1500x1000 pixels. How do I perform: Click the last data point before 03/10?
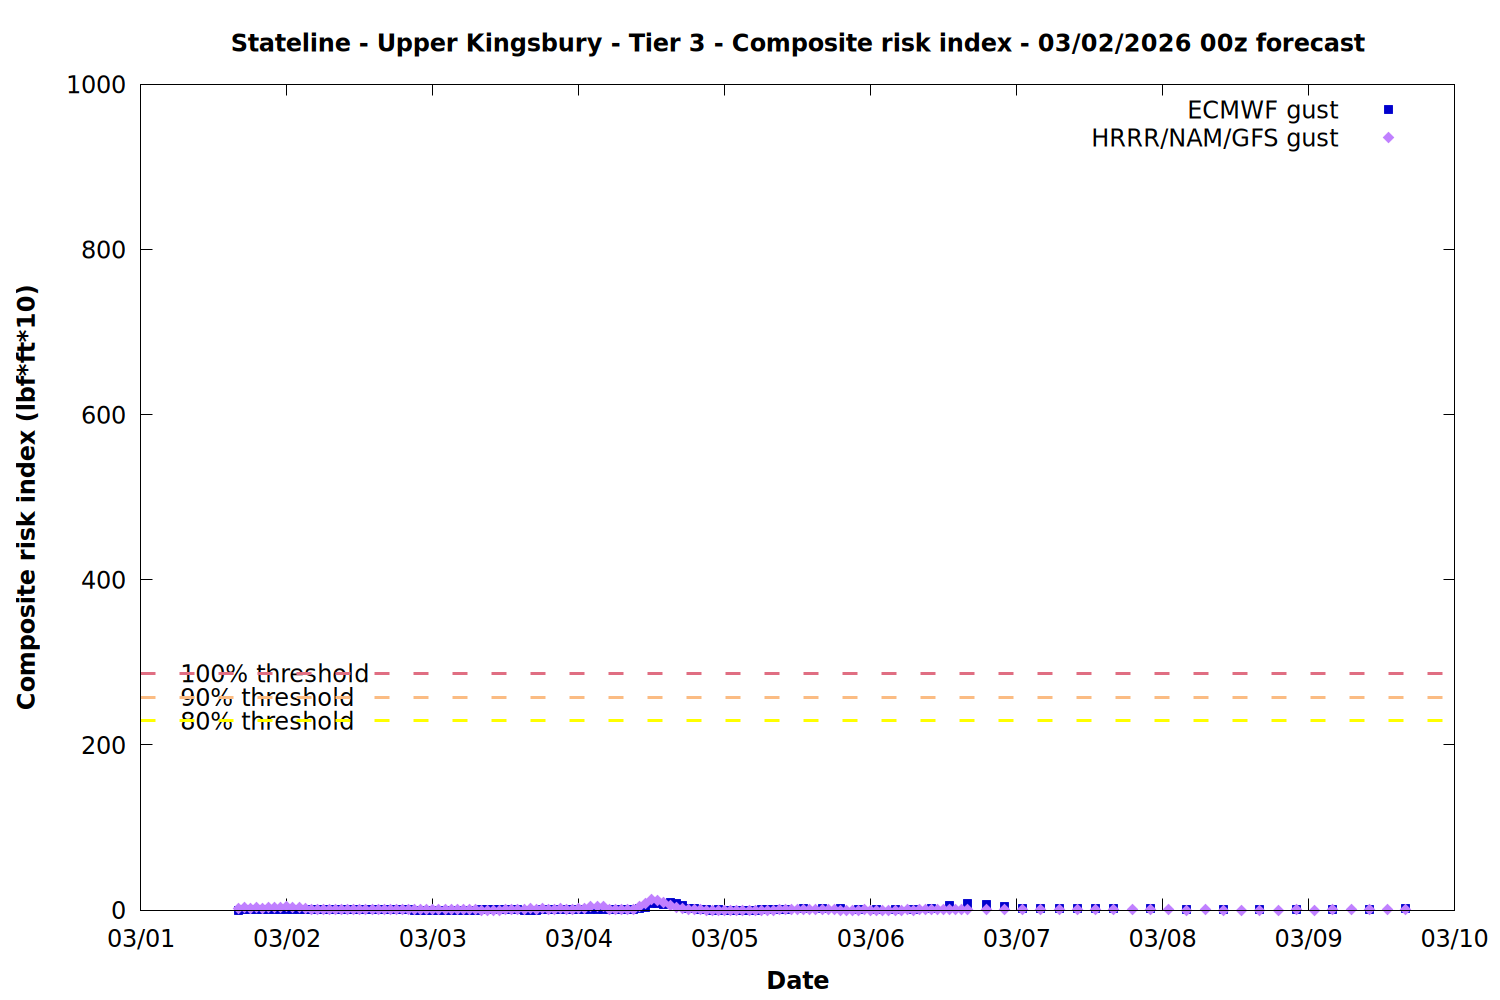point(1405,909)
